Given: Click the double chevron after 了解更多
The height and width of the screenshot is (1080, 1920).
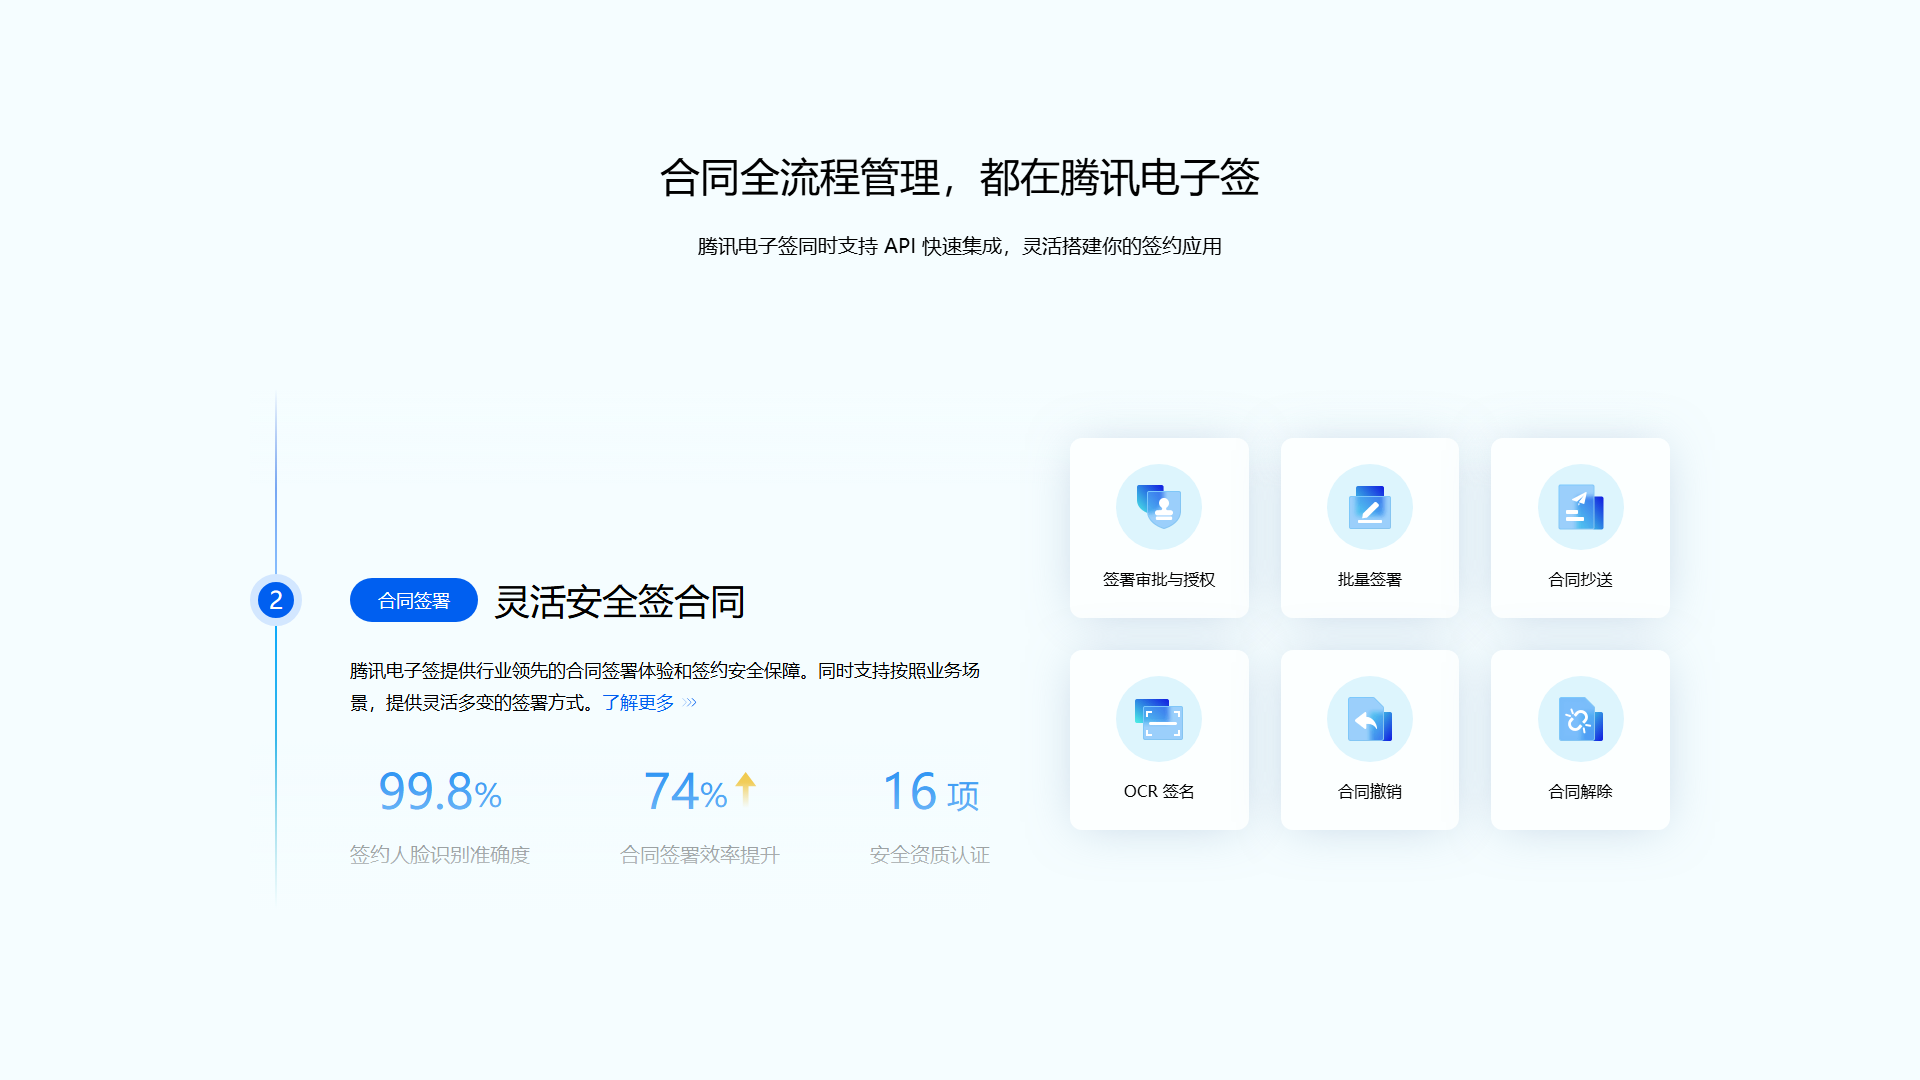Looking at the screenshot, I should click(690, 703).
